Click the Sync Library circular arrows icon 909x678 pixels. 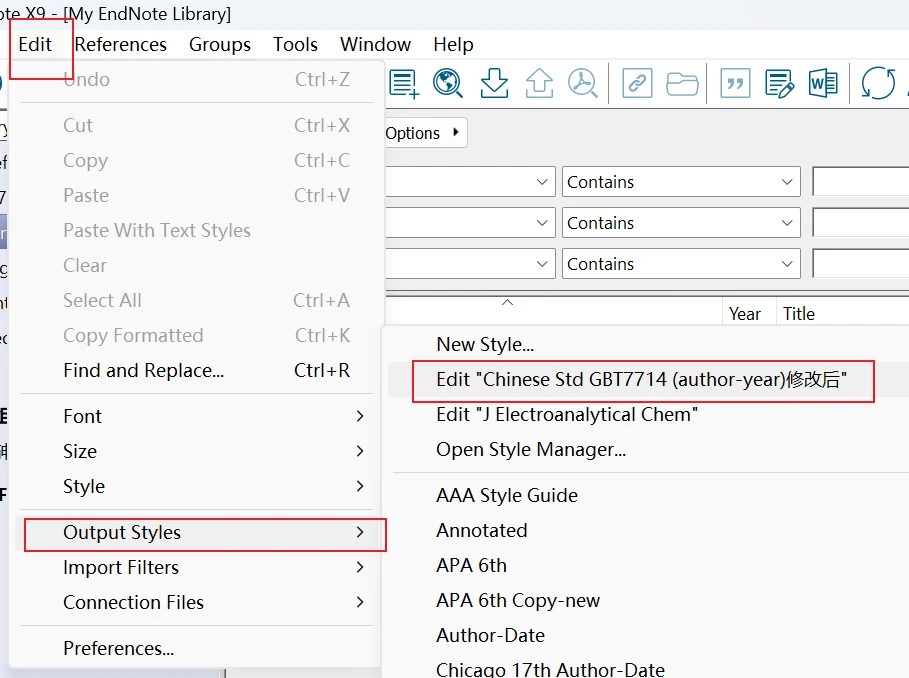[878, 83]
